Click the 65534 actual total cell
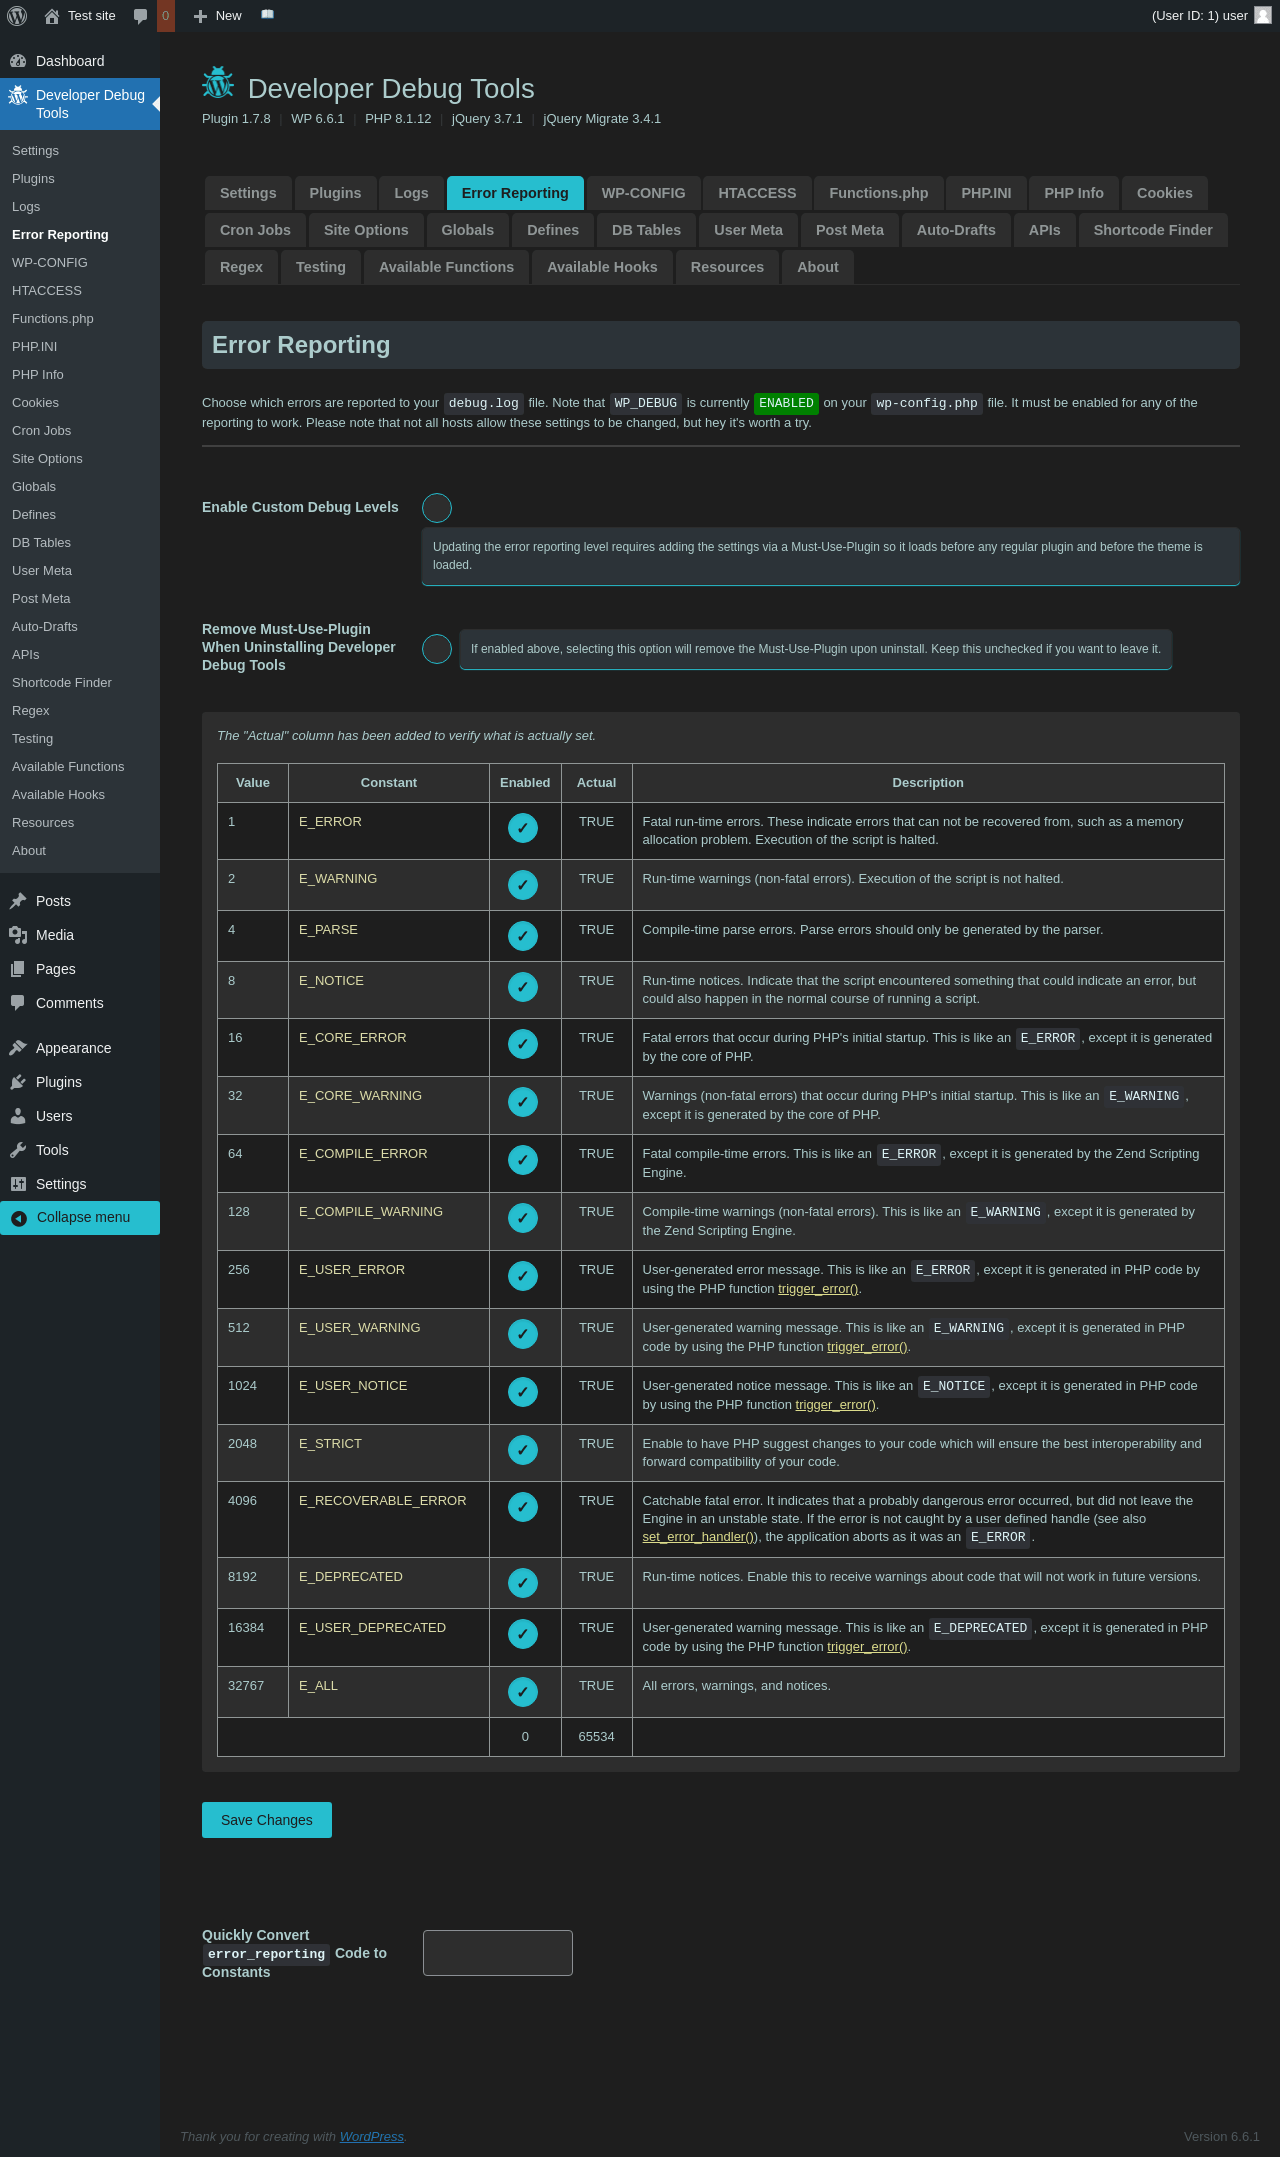This screenshot has width=1280, height=2157. [x=596, y=1737]
